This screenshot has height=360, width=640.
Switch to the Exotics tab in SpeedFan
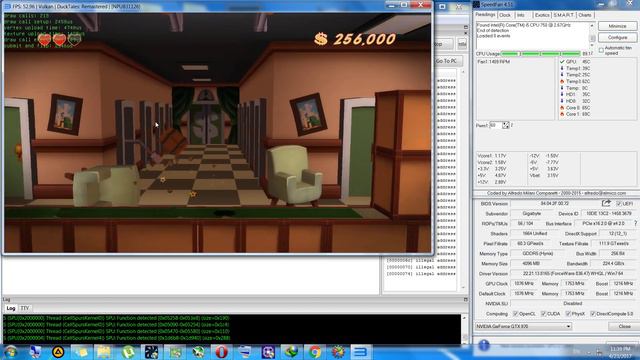click(x=542, y=15)
